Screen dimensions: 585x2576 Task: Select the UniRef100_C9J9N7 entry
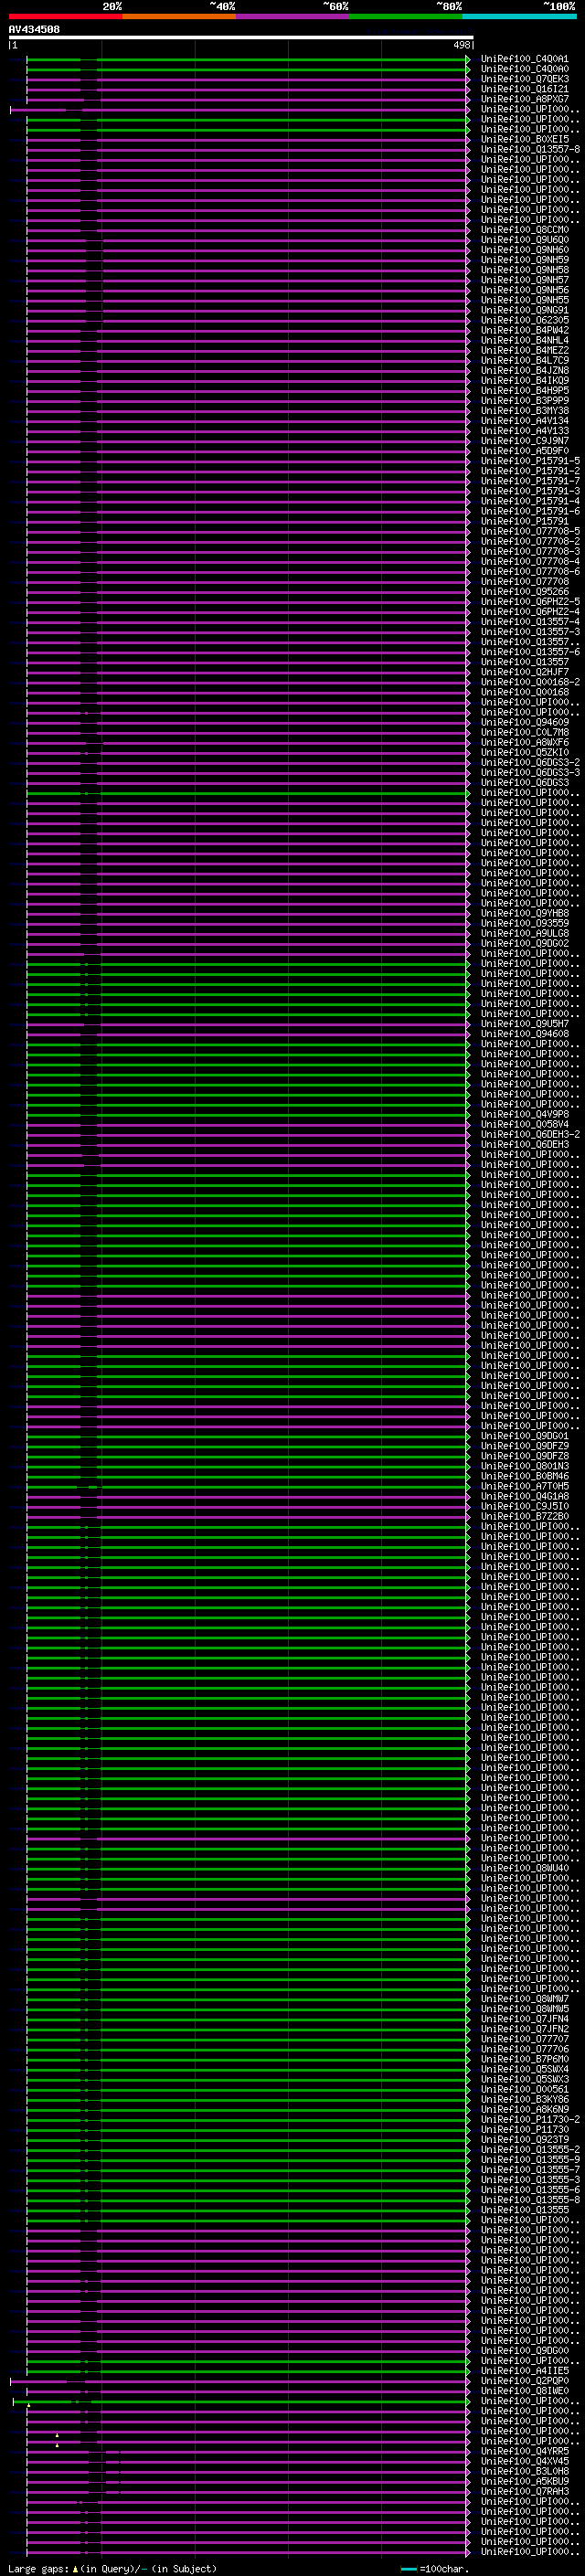(x=525, y=440)
